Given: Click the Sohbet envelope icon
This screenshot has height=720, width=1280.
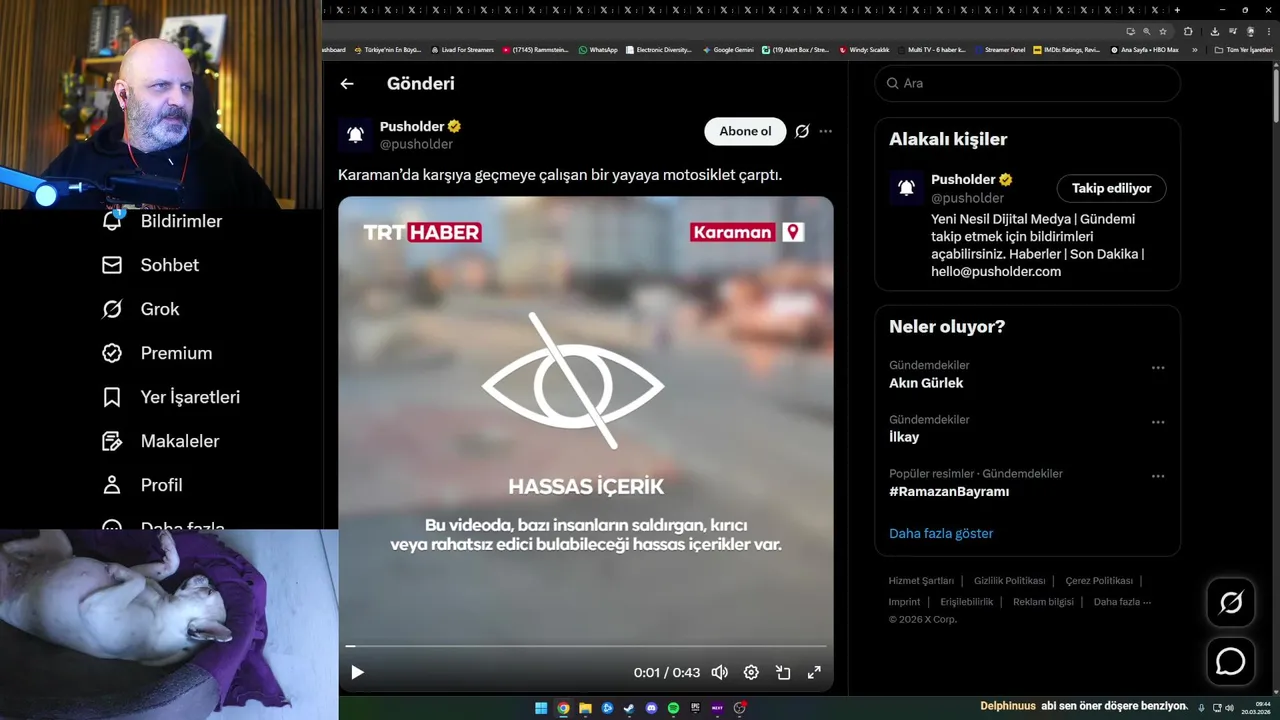Looking at the screenshot, I should pos(112,265).
